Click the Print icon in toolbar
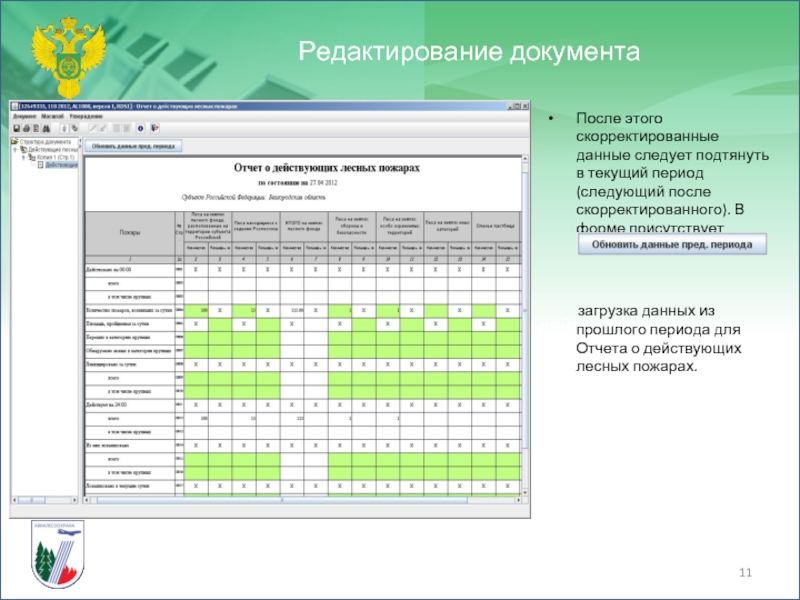 tap(27, 128)
